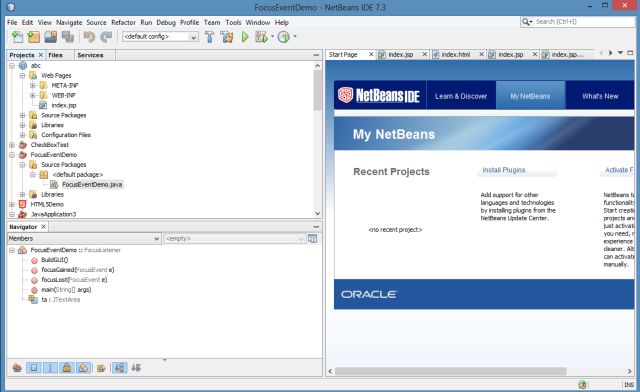640x392 pixels.
Task: Click the Debug Project toolbar icon
Action: (262, 37)
